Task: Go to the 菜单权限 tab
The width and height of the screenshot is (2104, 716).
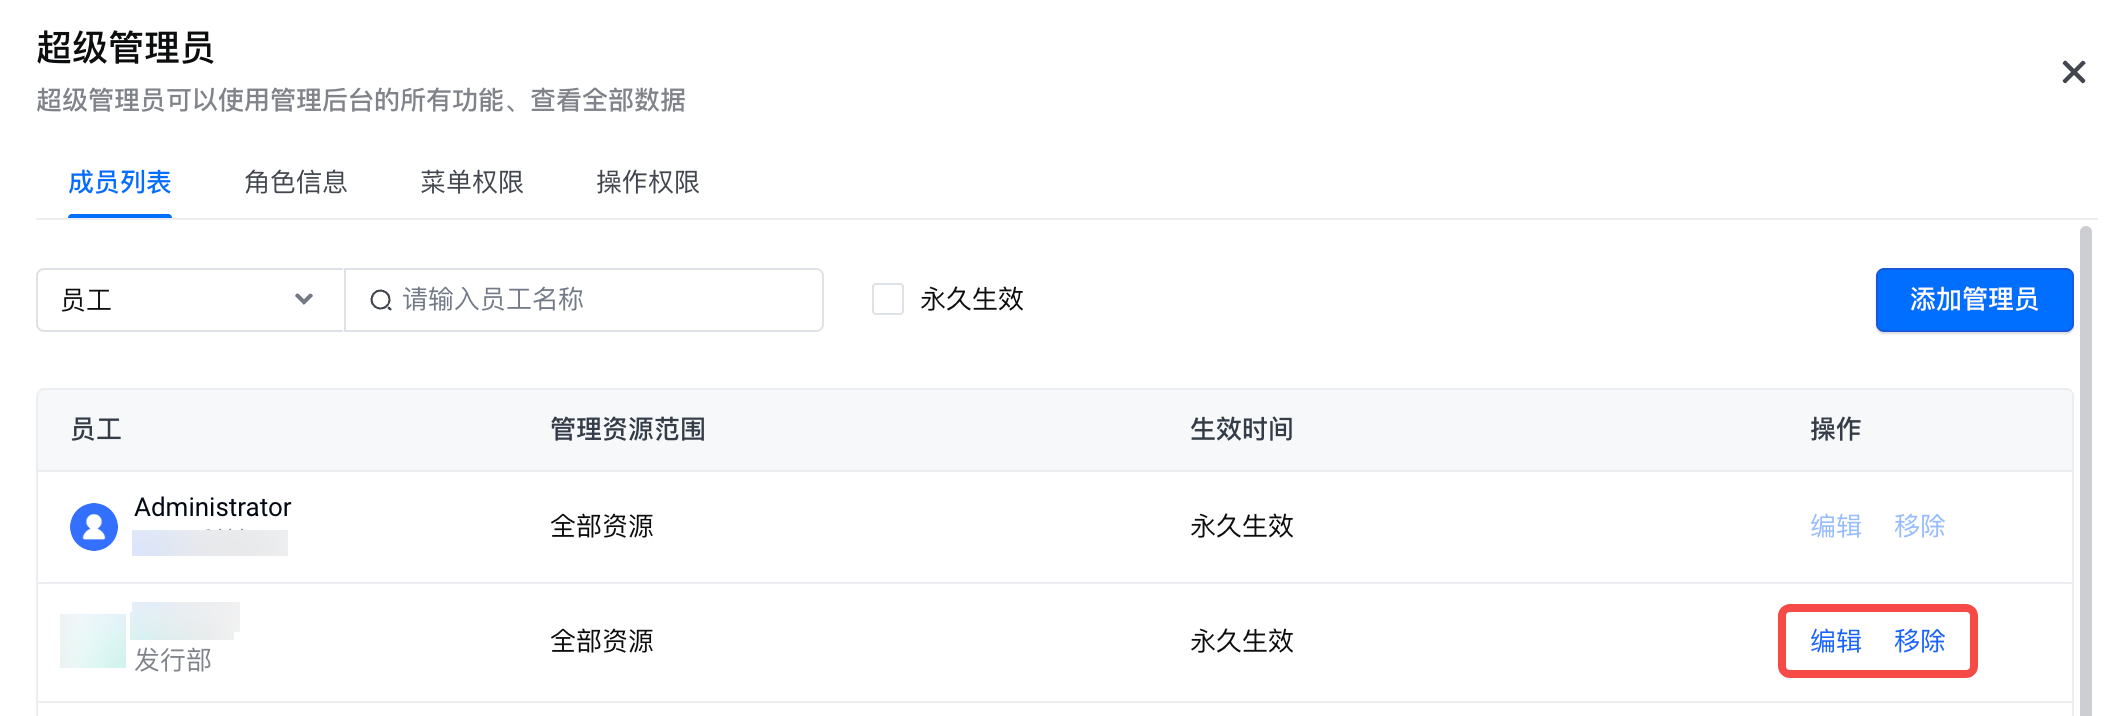Action: [471, 182]
